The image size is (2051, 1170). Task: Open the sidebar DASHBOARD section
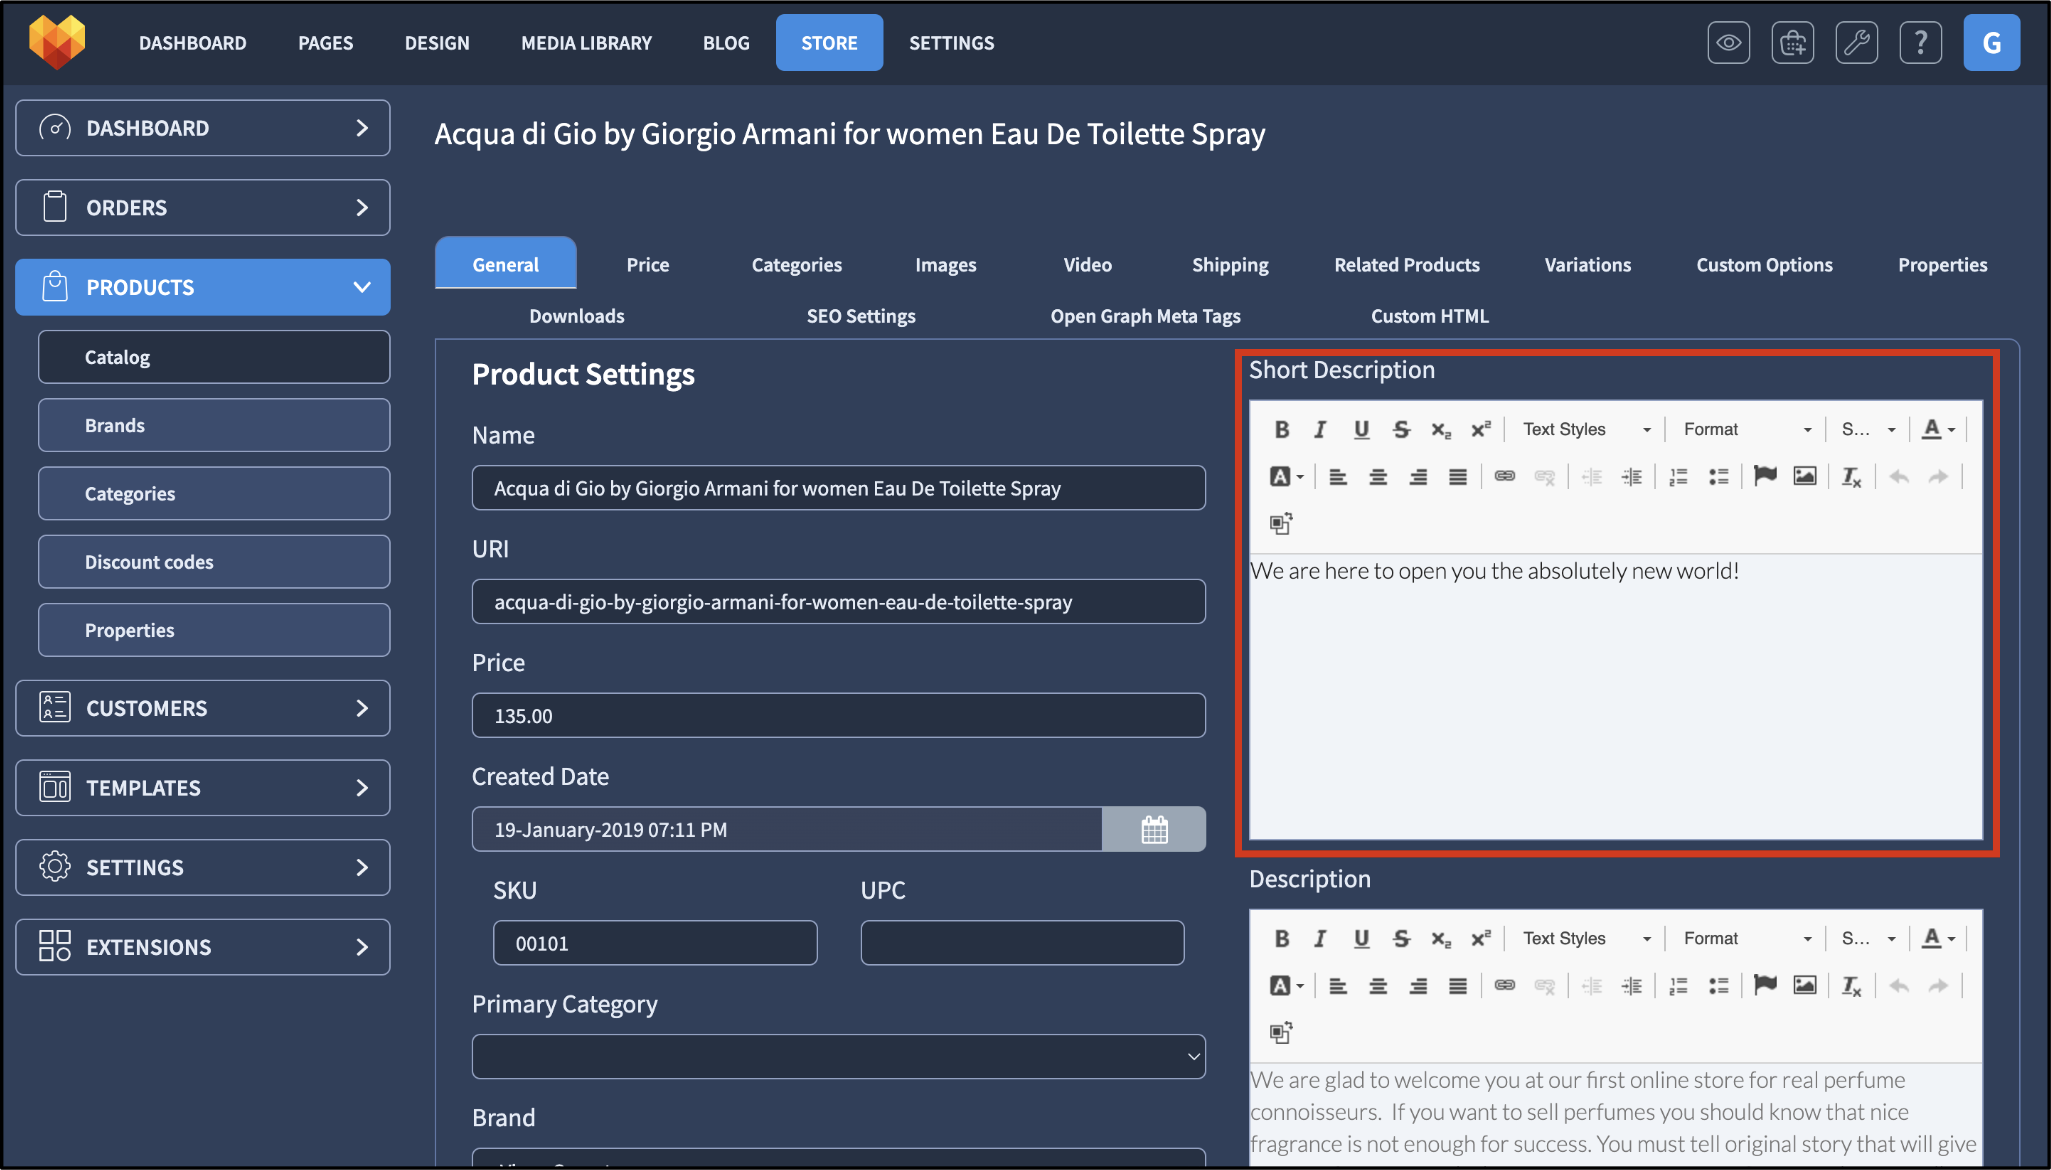(x=203, y=128)
